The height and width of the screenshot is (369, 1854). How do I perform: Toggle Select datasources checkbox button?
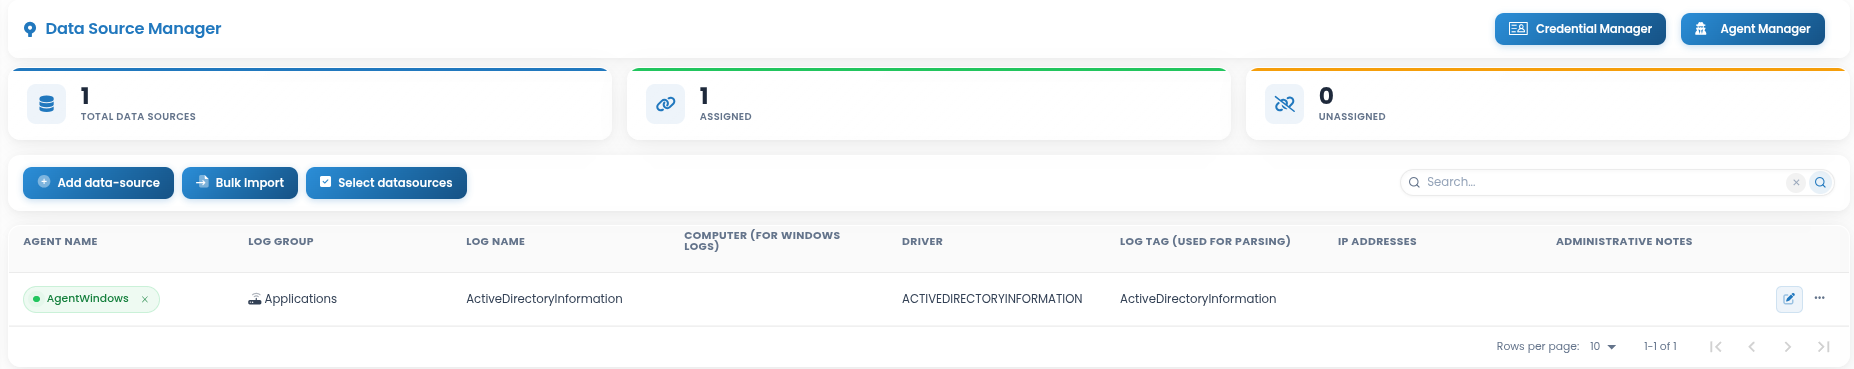pos(386,183)
